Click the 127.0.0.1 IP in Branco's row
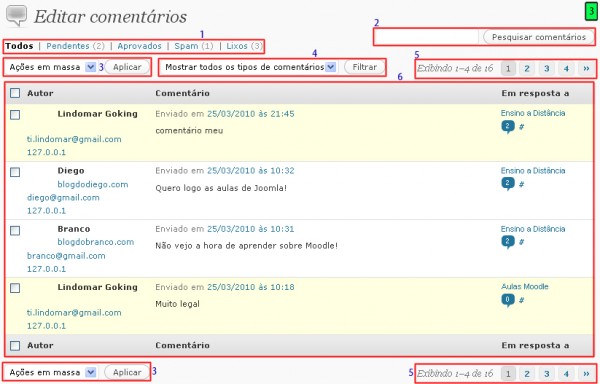 (46, 269)
